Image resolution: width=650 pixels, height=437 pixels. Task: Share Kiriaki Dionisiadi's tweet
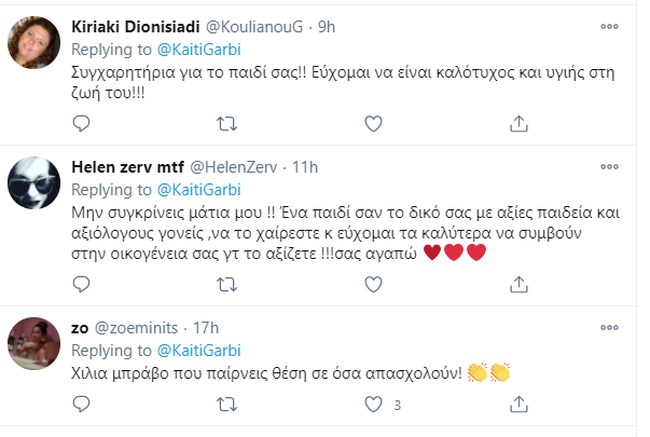518,124
